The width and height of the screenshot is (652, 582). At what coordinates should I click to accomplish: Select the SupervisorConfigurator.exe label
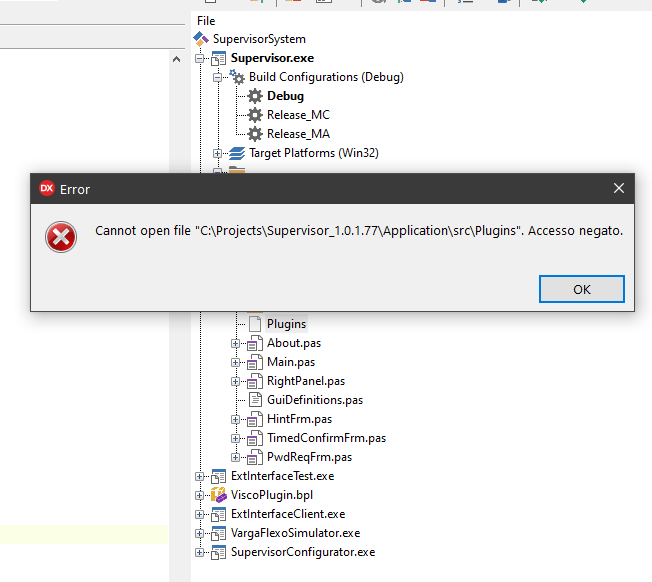click(303, 552)
